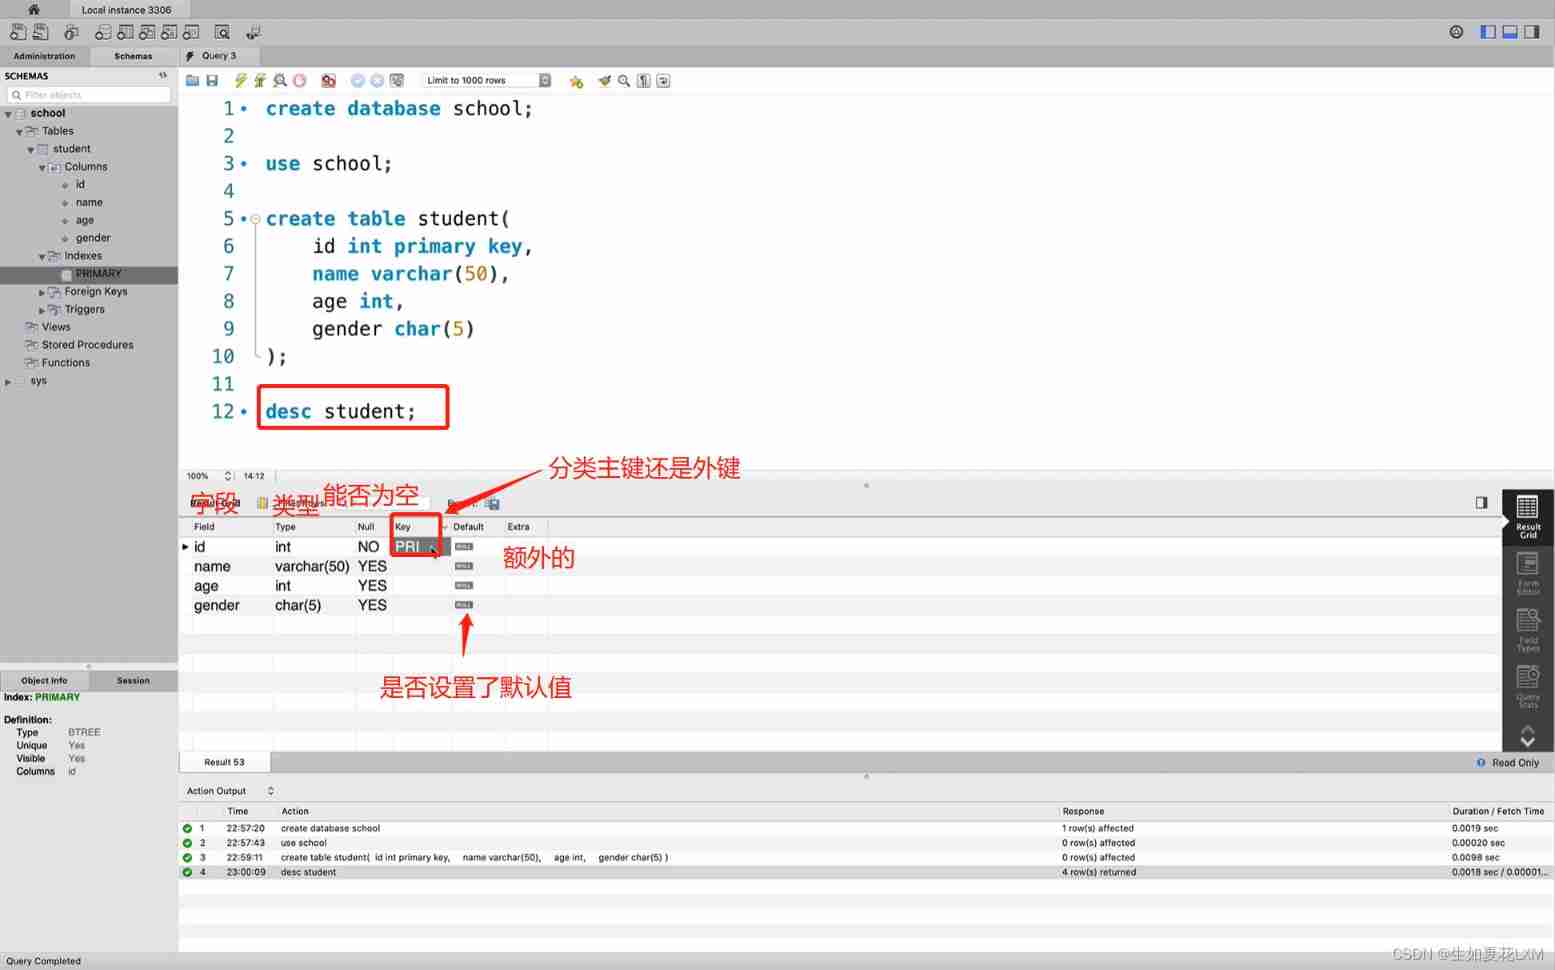Image resolution: width=1555 pixels, height=970 pixels.
Task: Select the Query 3 editor tab
Action: click(x=219, y=56)
